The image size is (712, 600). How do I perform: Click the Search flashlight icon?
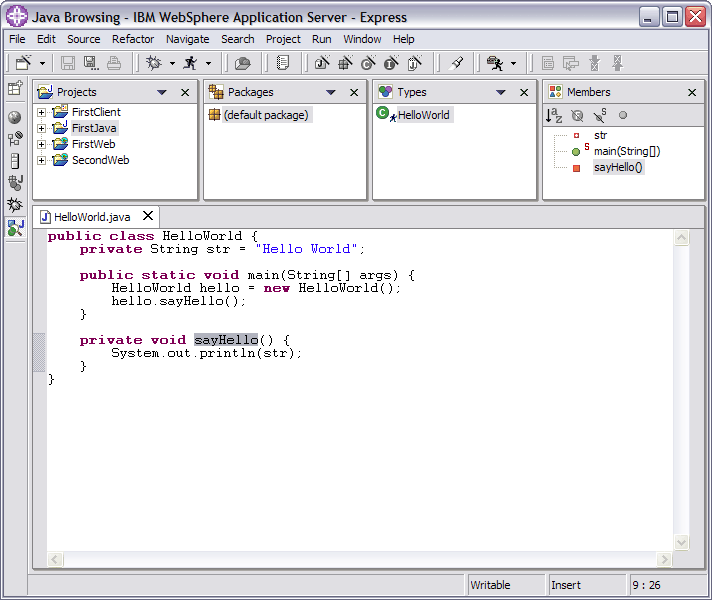pos(456,63)
